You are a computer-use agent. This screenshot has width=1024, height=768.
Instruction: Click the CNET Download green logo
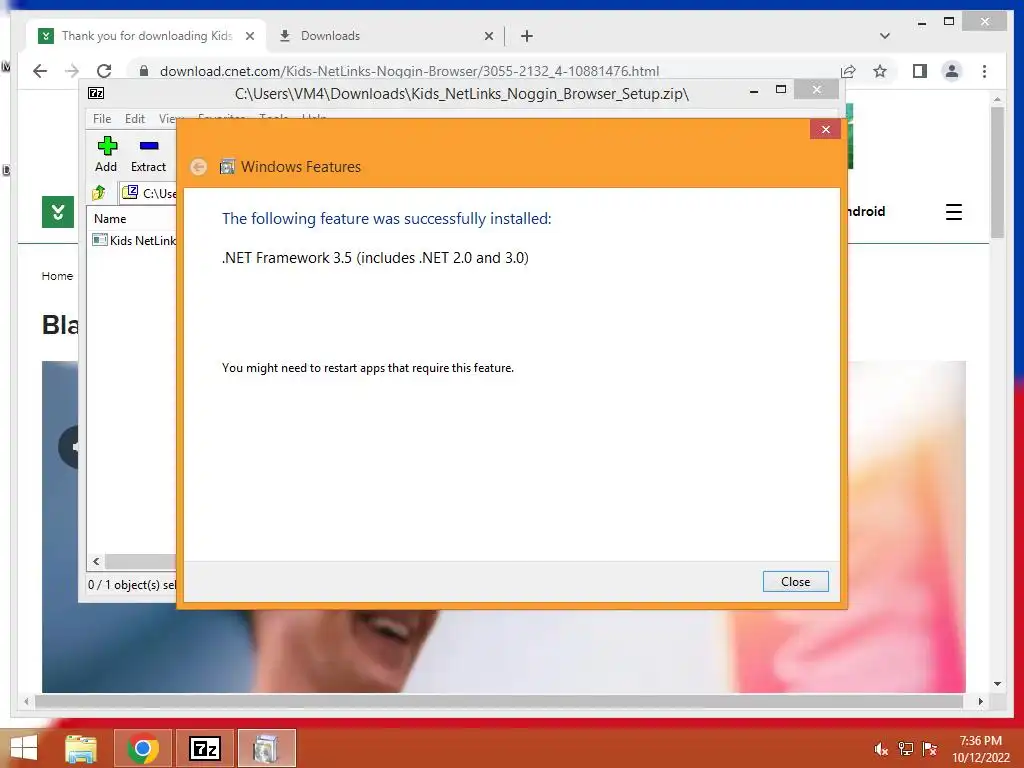pyautogui.click(x=57, y=212)
